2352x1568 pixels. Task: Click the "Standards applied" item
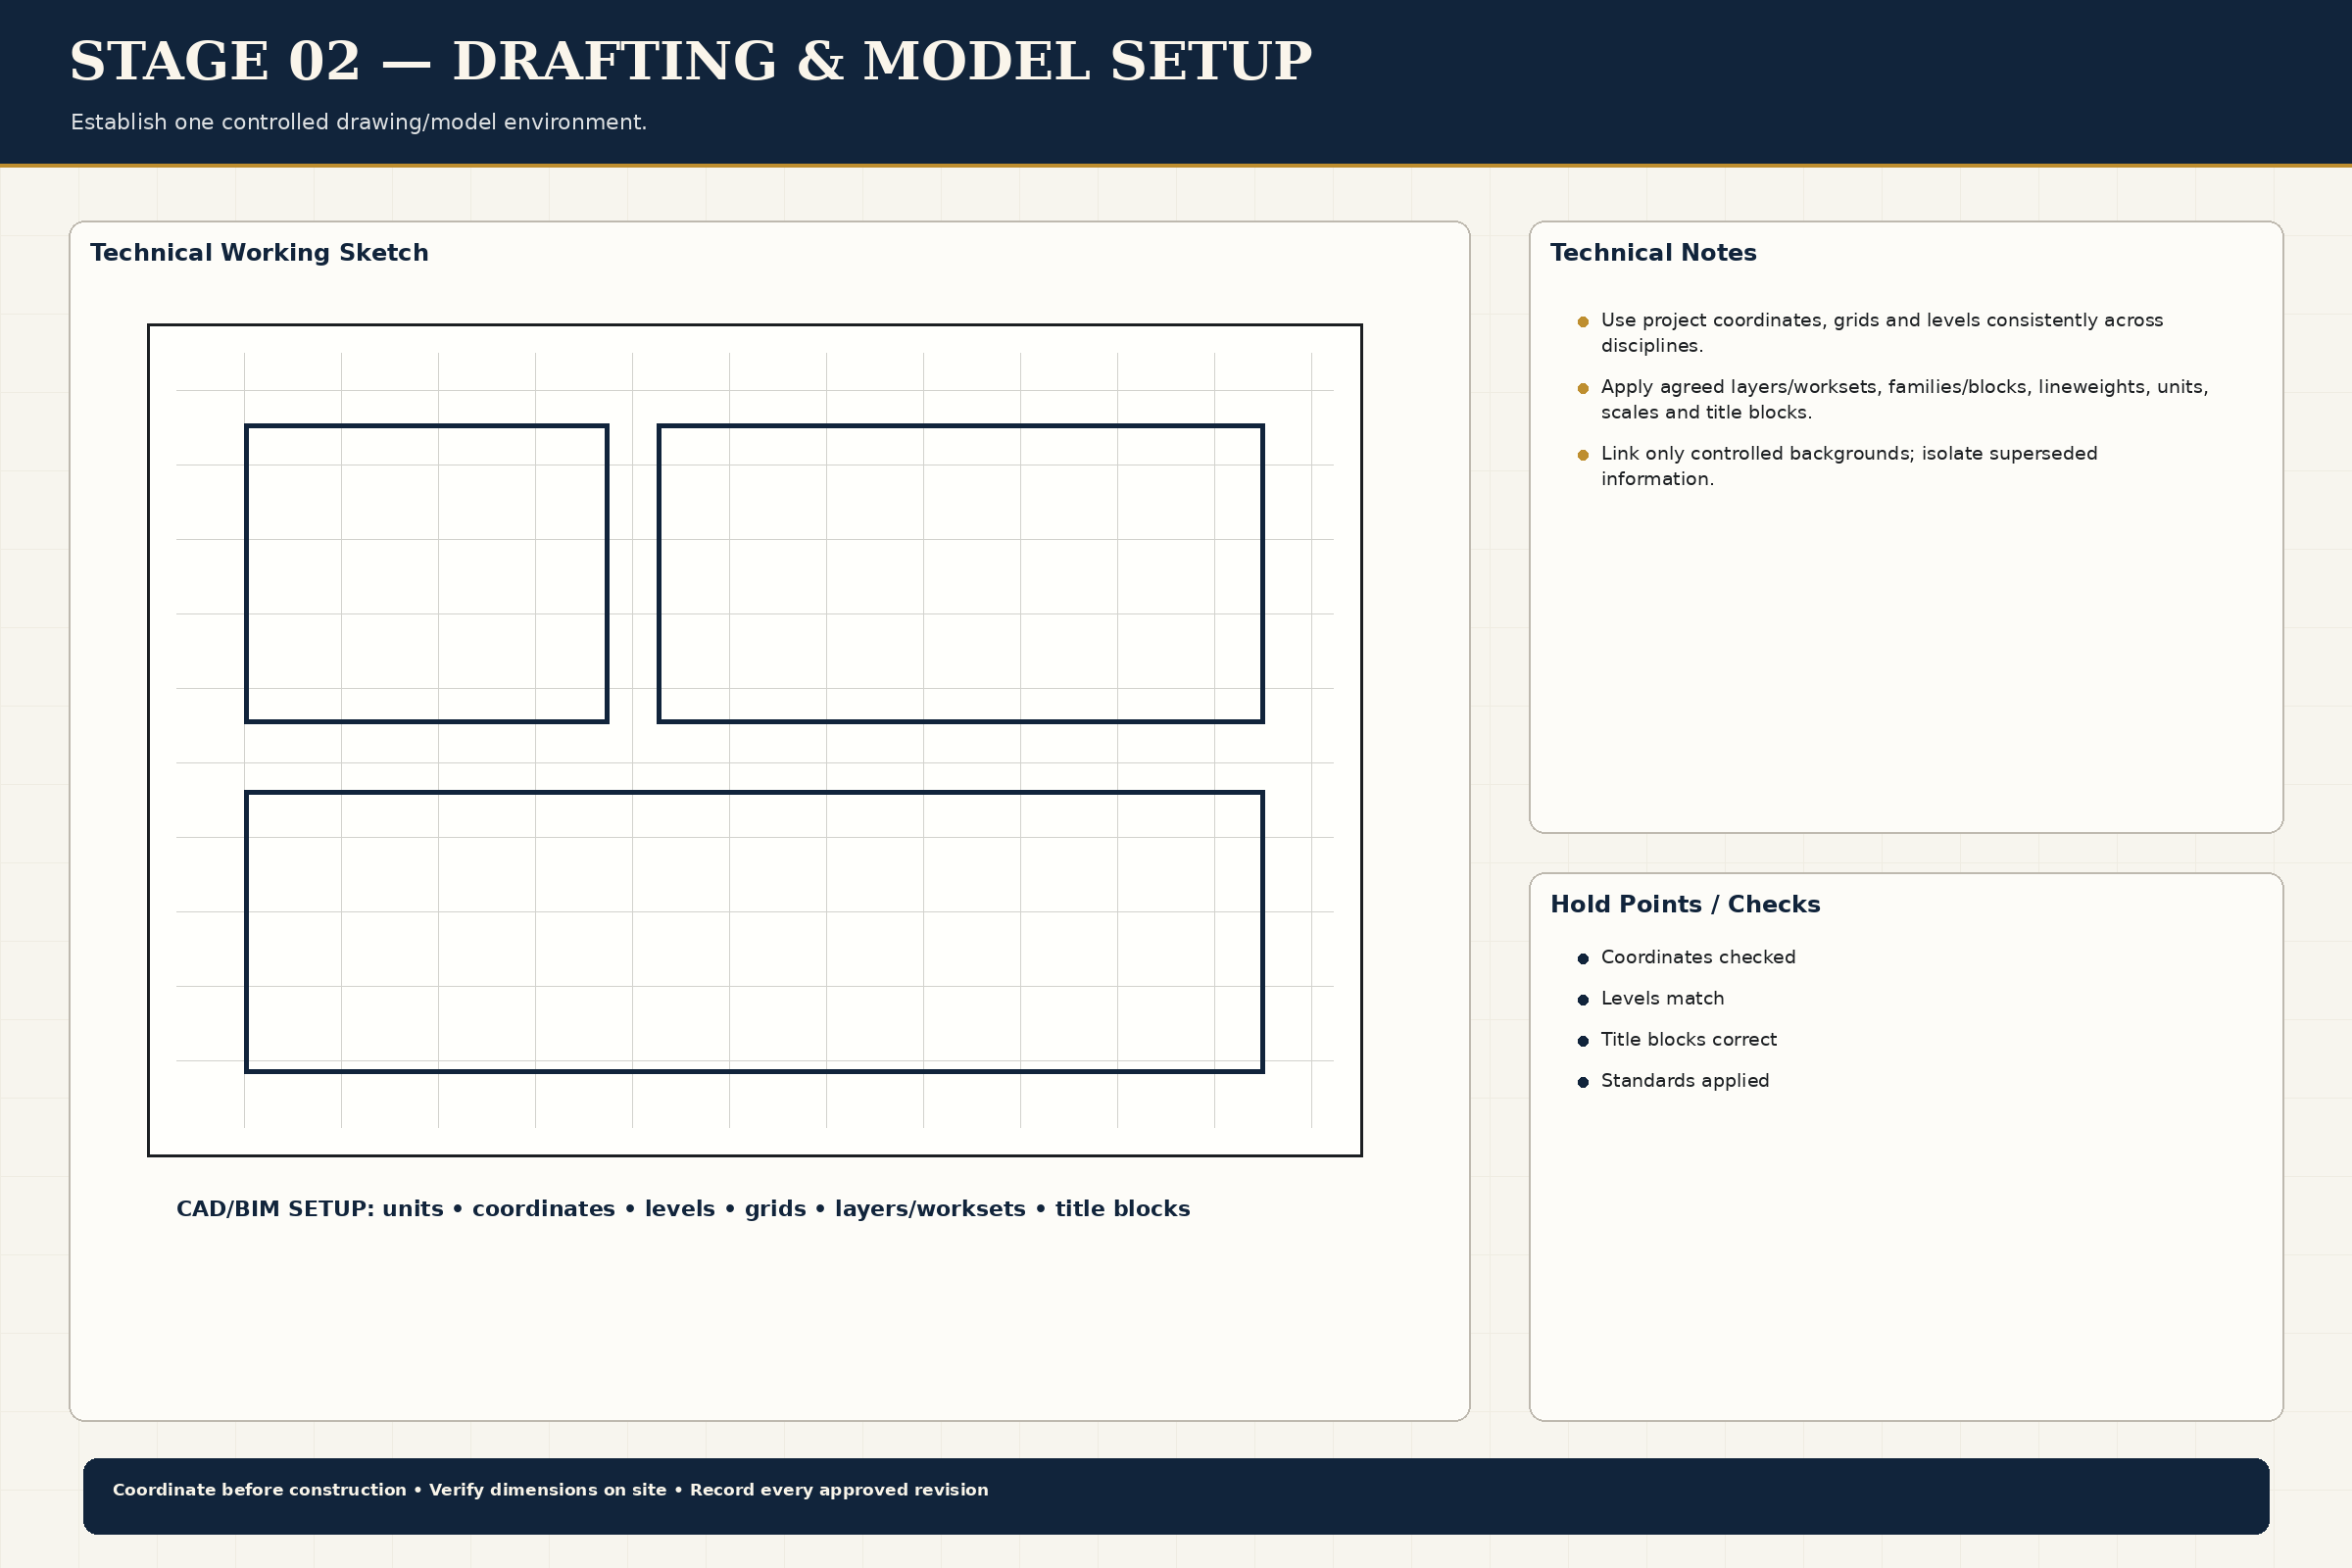coord(1685,1080)
